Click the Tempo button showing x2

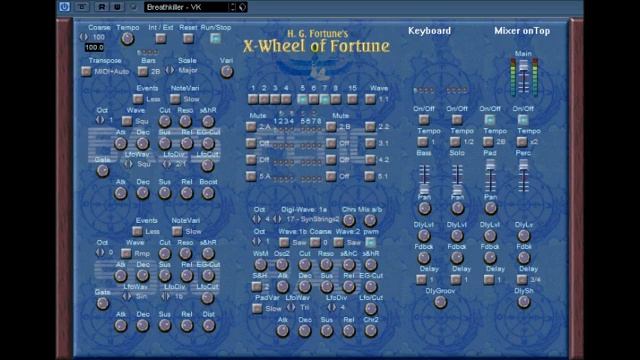tap(522, 141)
